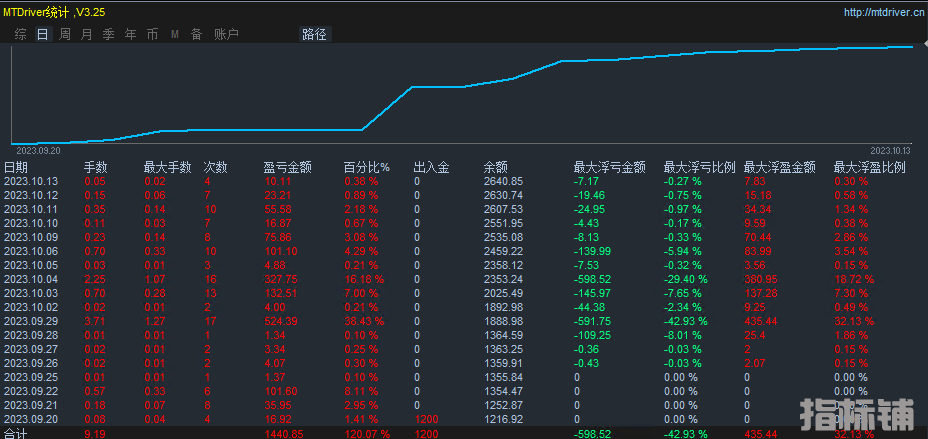Viewport: 928px width, 439px height.
Task: Select the 2023.10.13 data row
Action: click(x=31, y=181)
